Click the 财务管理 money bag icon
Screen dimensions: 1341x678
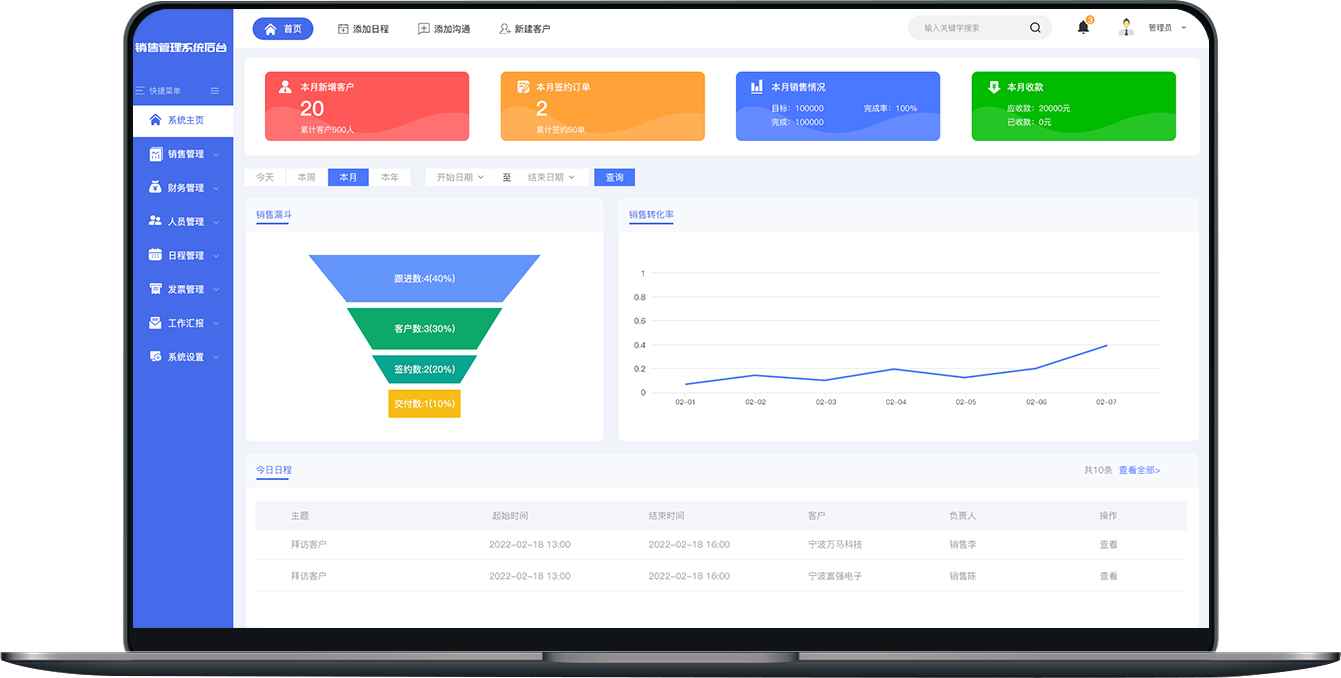(x=155, y=188)
